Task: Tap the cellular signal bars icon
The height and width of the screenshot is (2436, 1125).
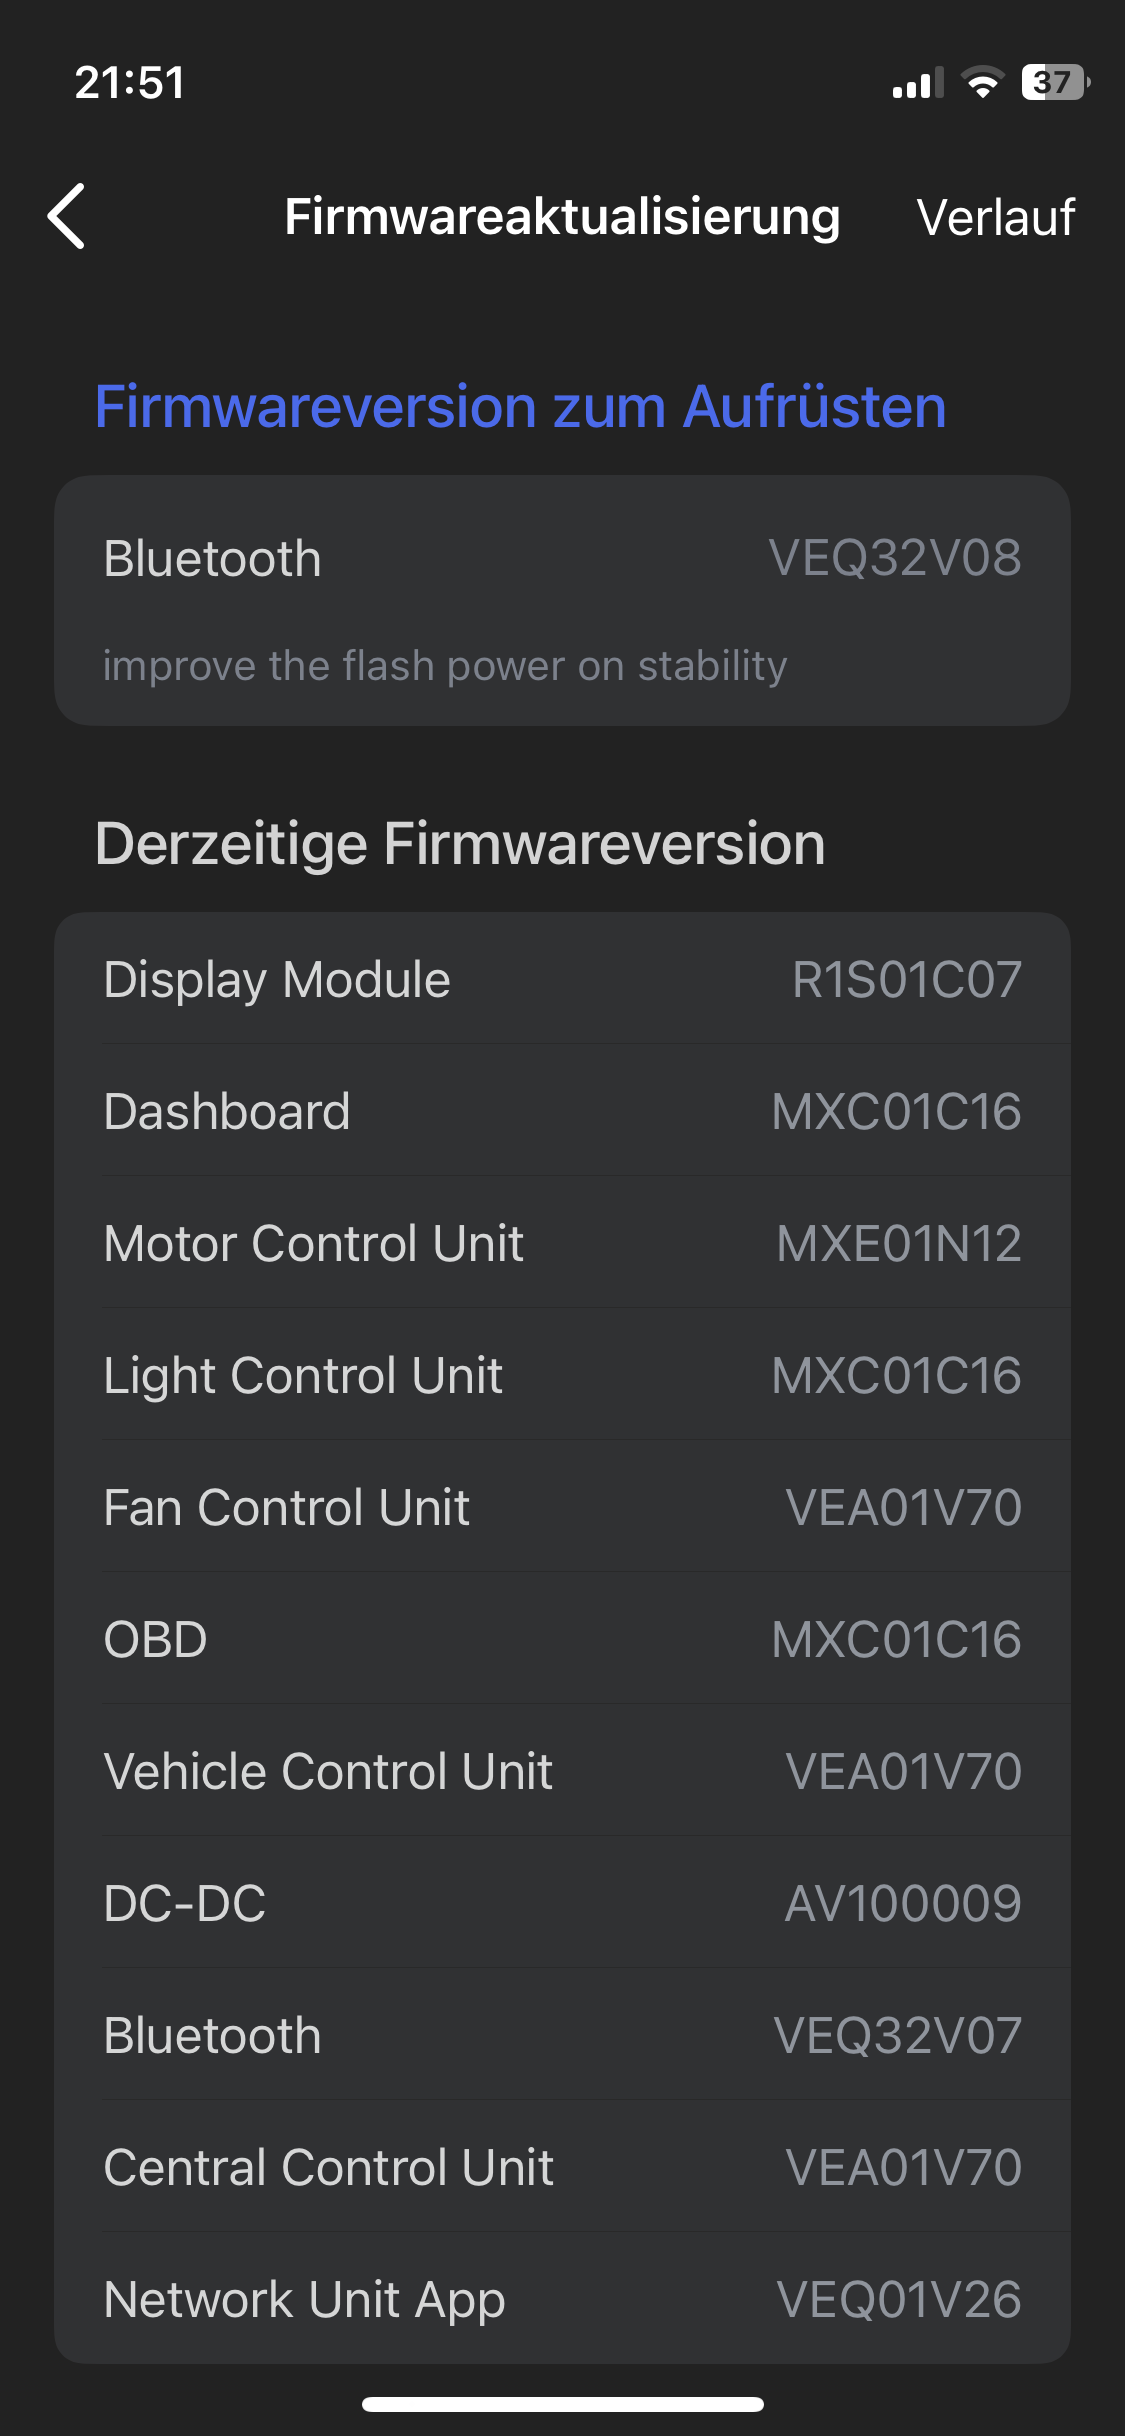Action: [x=918, y=84]
